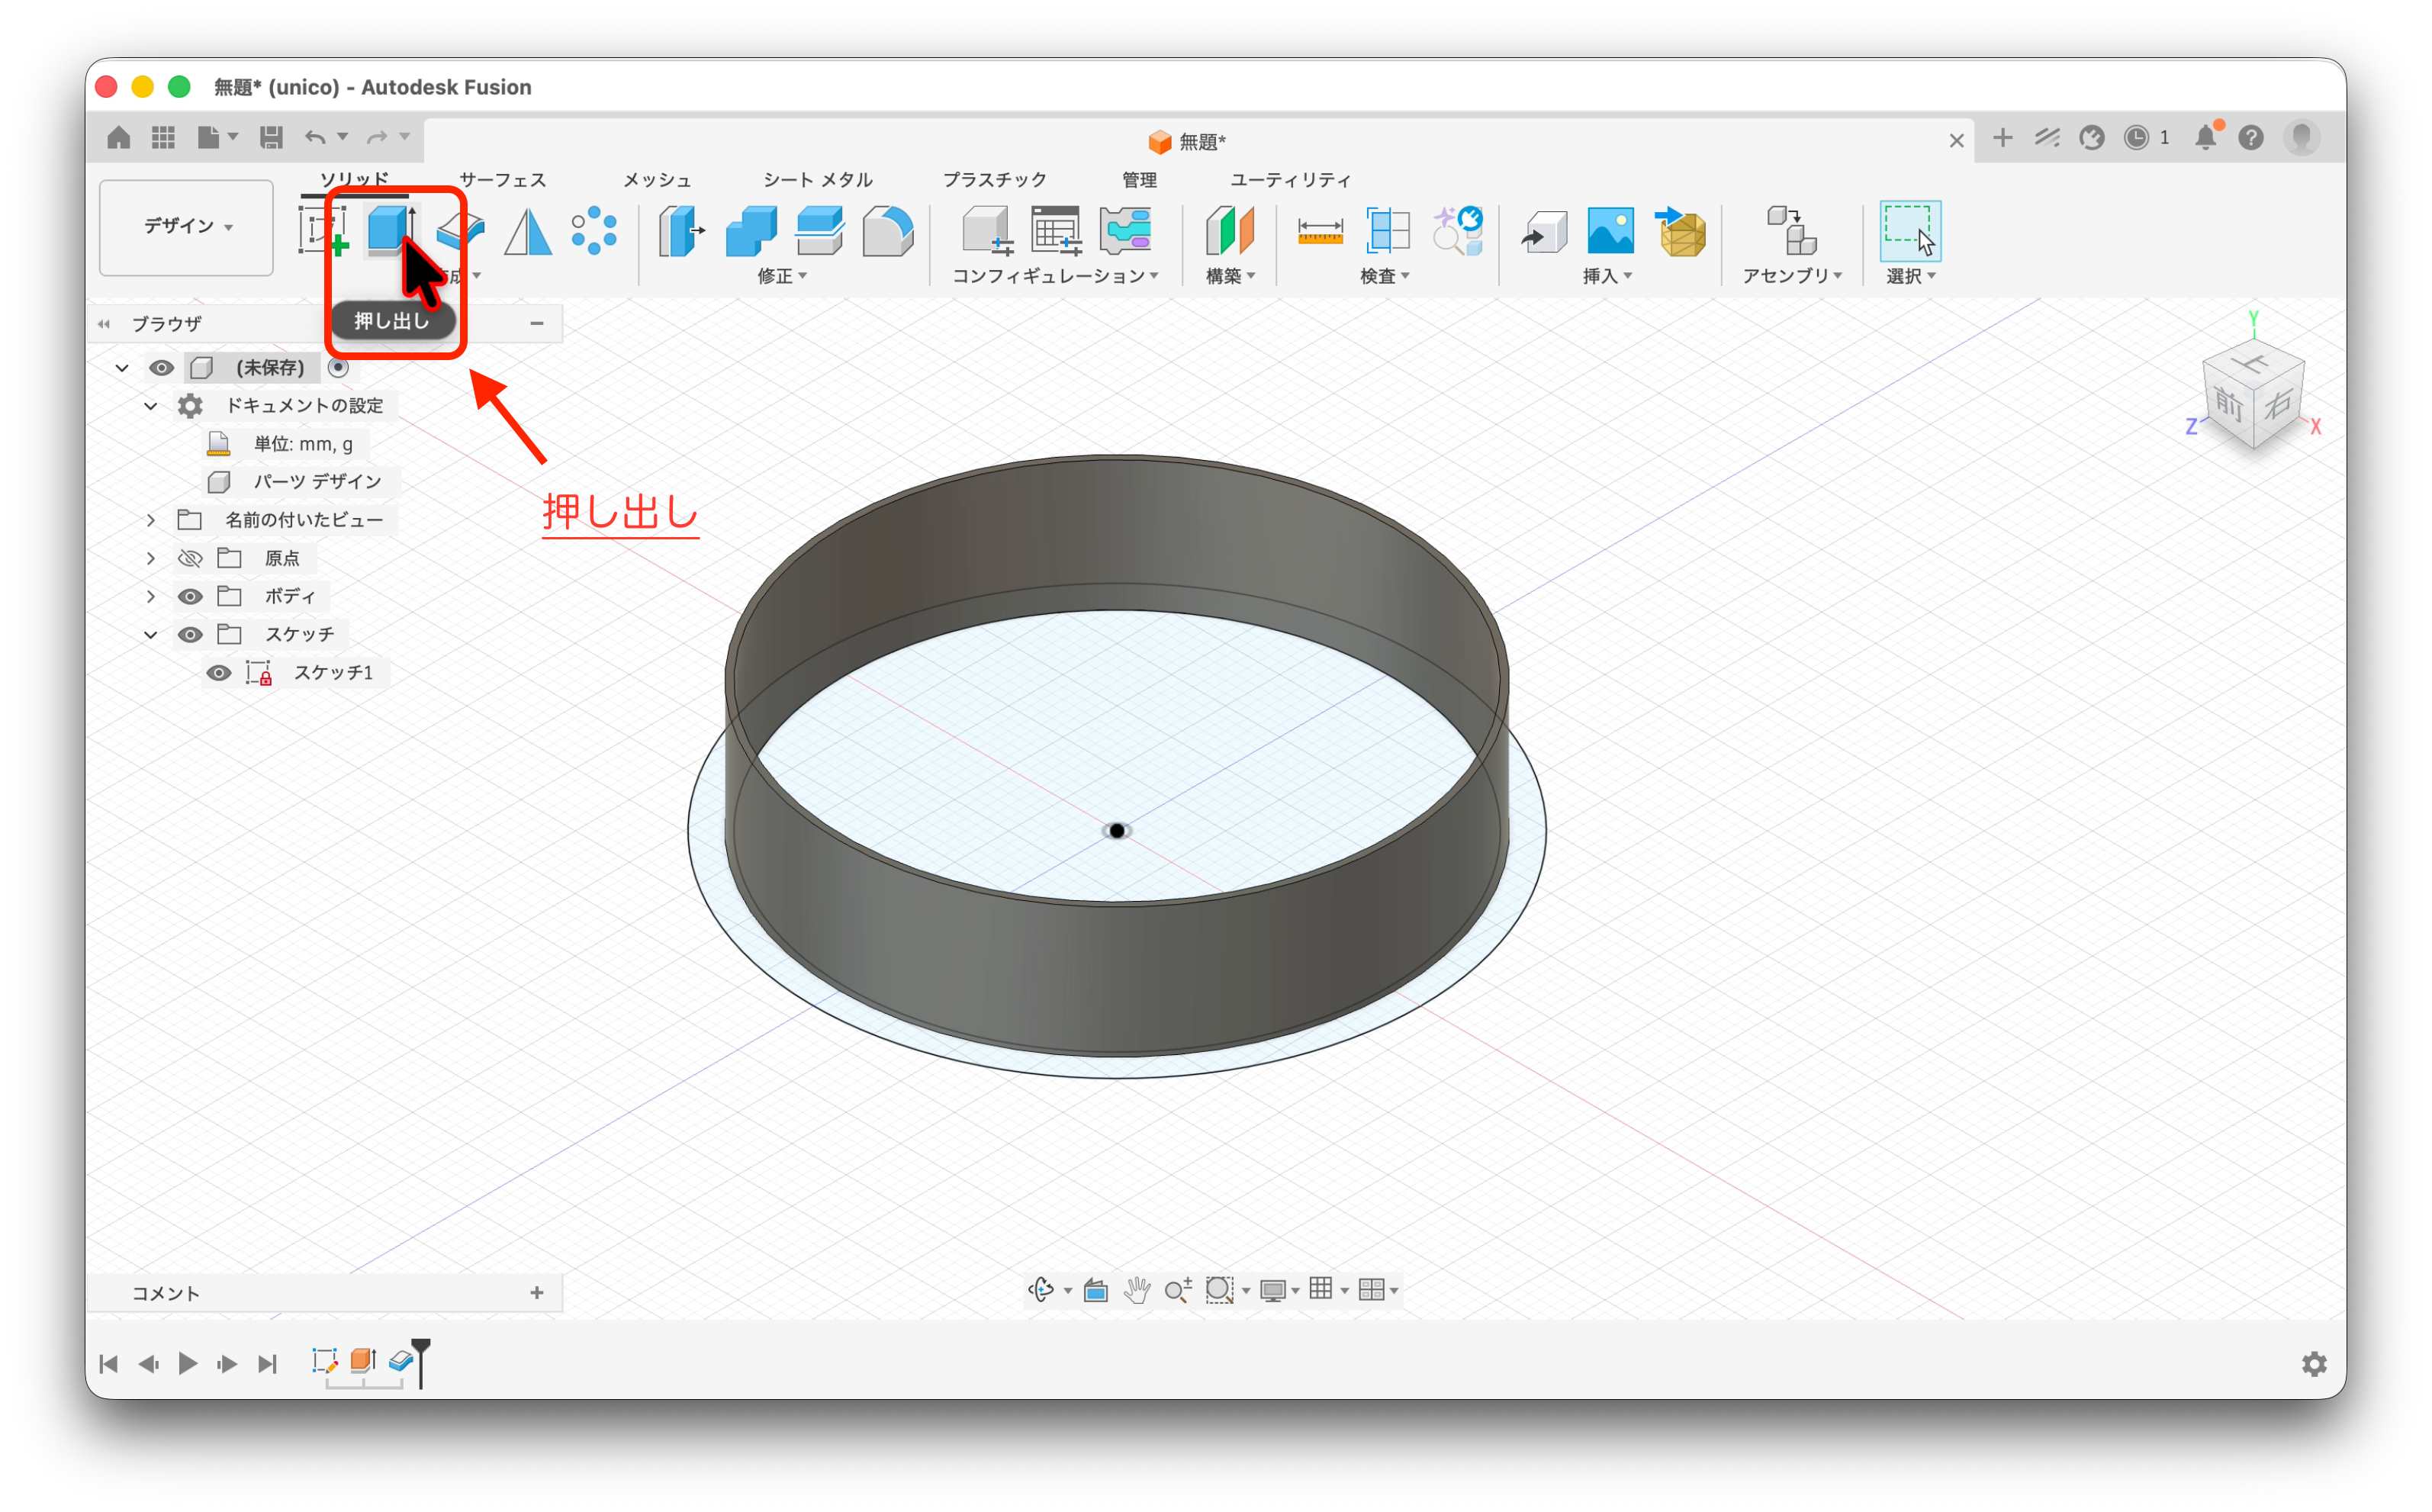Activate the Select window tool icon
This screenshot has width=2432, height=1512.
[1910, 231]
